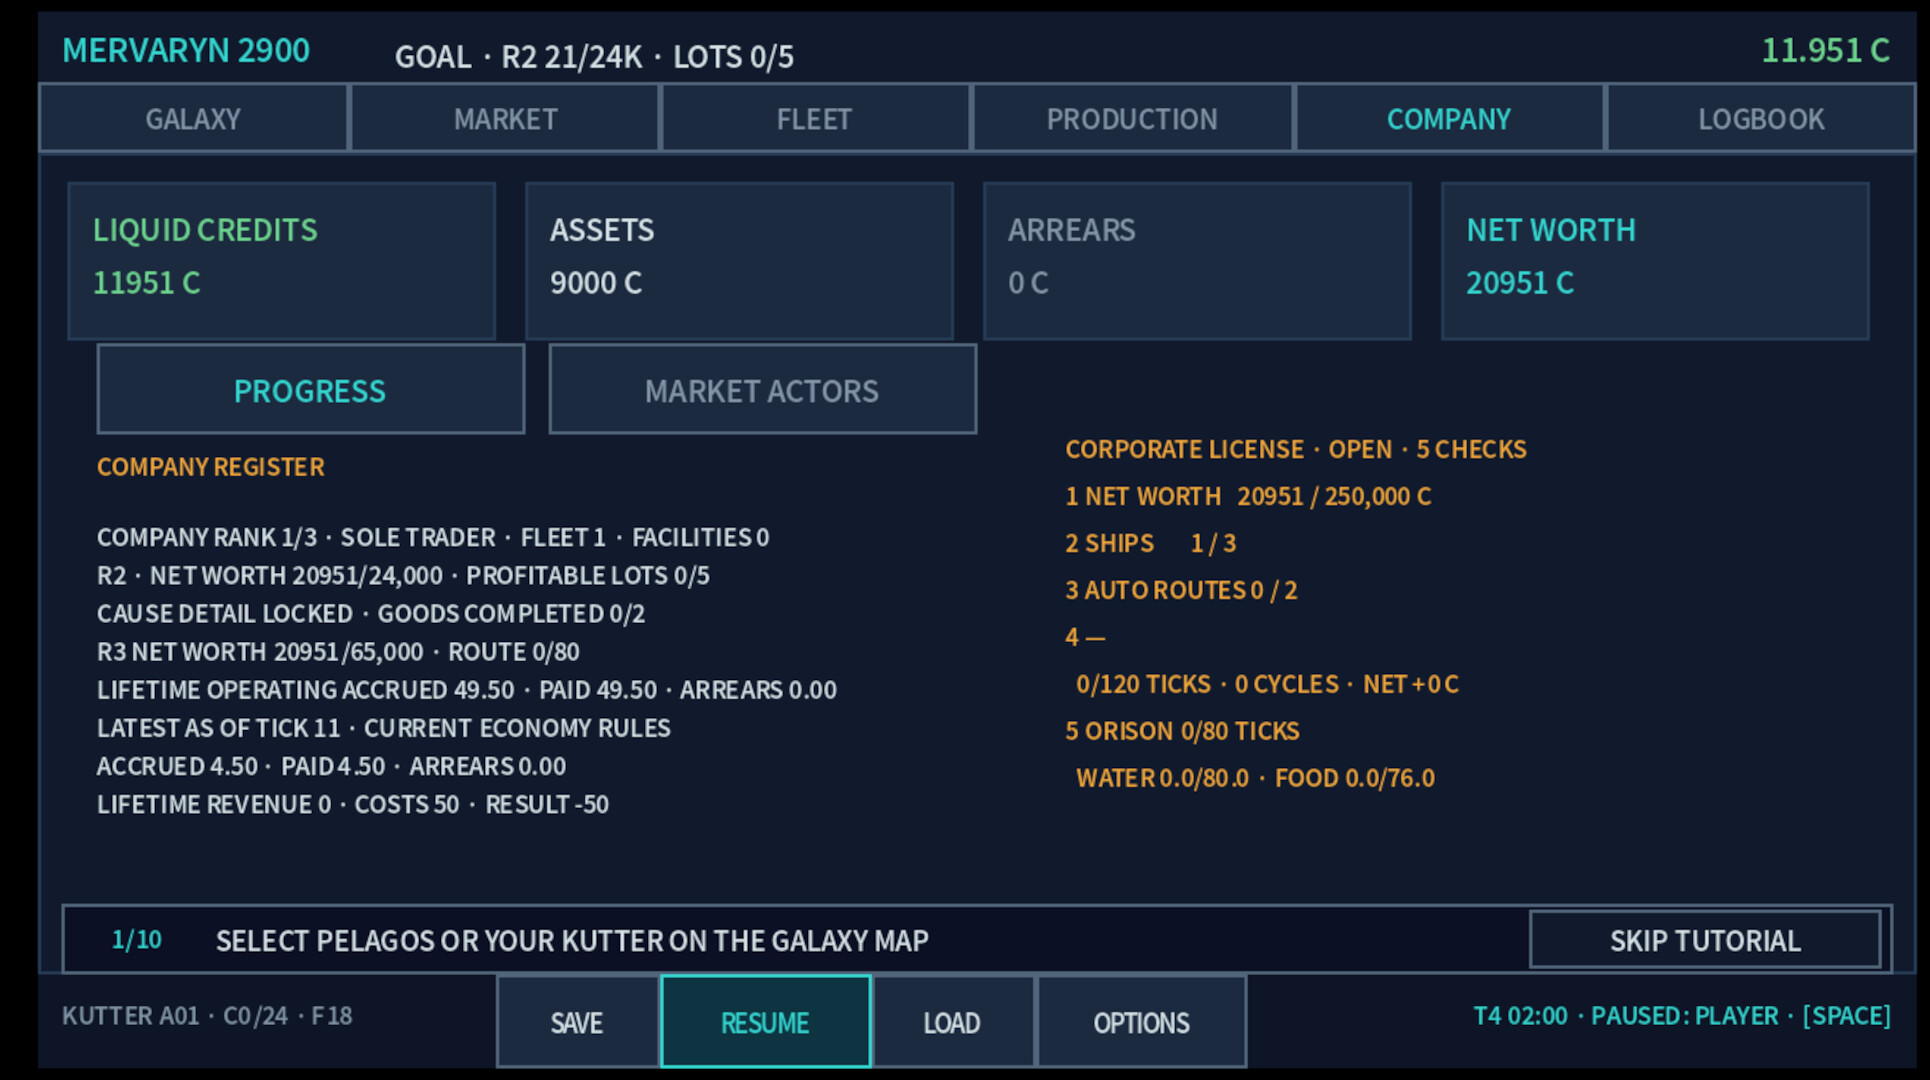Resume the paused game

point(765,1022)
